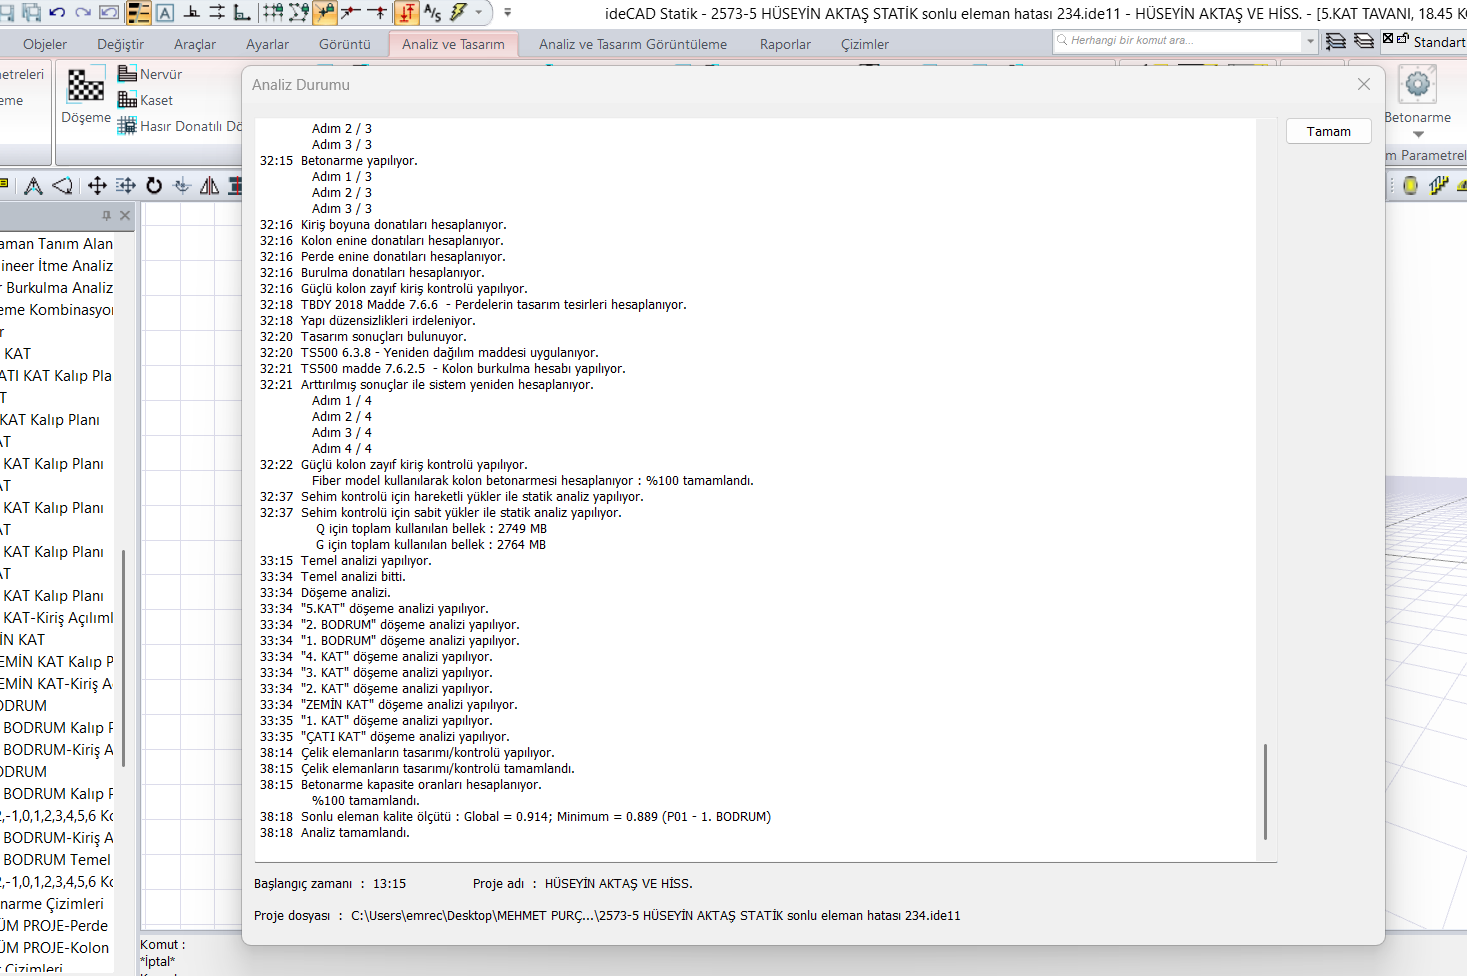Screen dimensions: 1467x976
Task: Close the Analiz Durumu dialog
Action: click(x=1364, y=85)
